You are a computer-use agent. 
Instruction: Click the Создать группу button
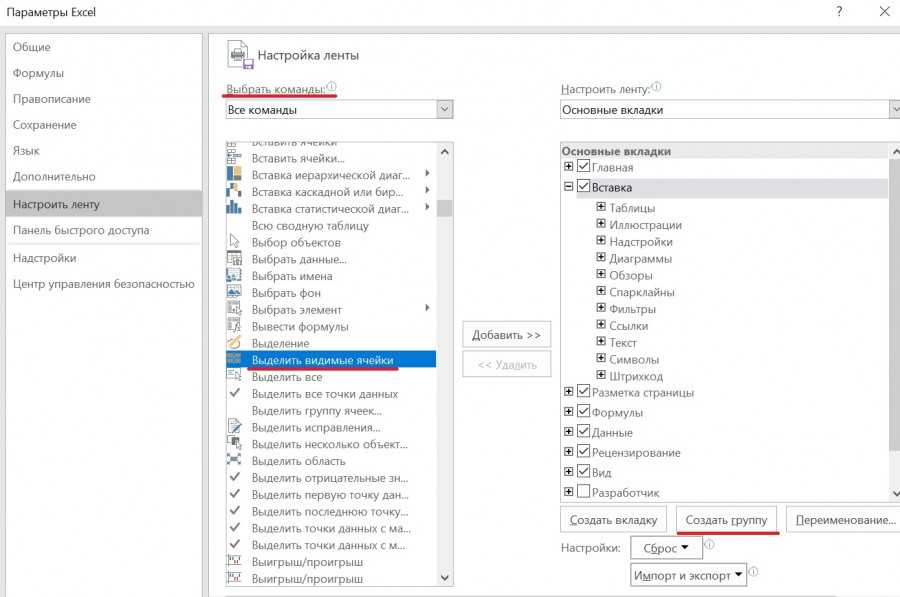pyautogui.click(x=727, y=520)
